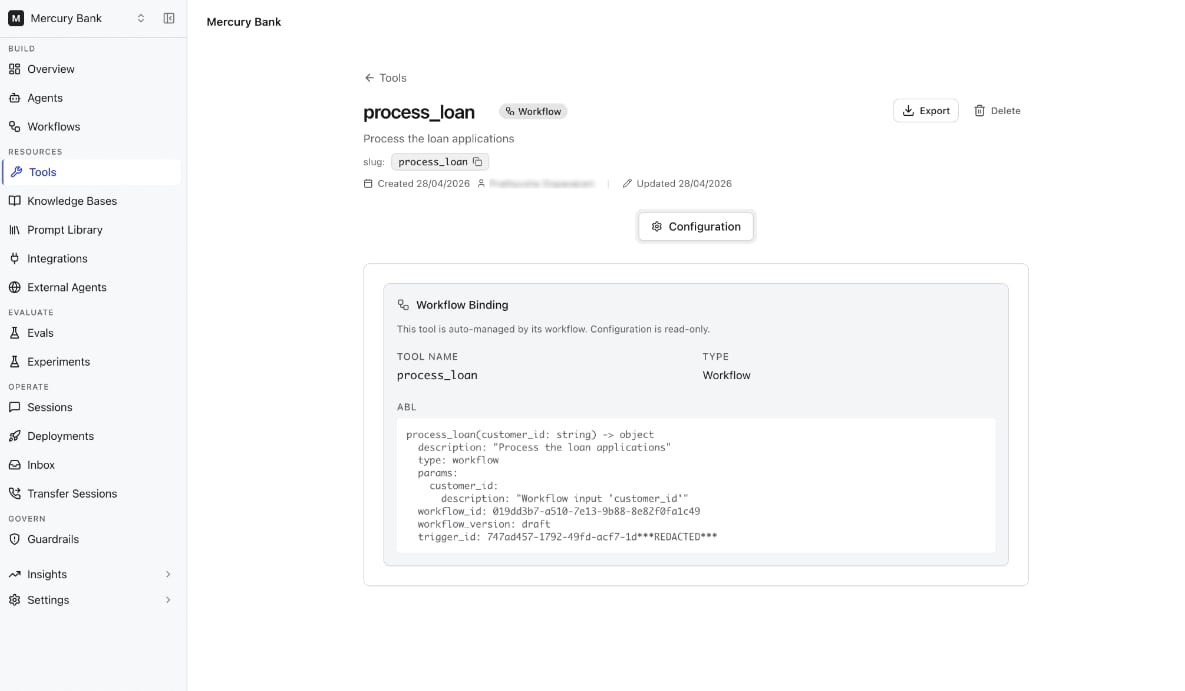The width and height of the screenshot is (1185, 691).
Task: Click 'workflow_version: draft' text
Action: pyautogui.click(x=484, y=524)
